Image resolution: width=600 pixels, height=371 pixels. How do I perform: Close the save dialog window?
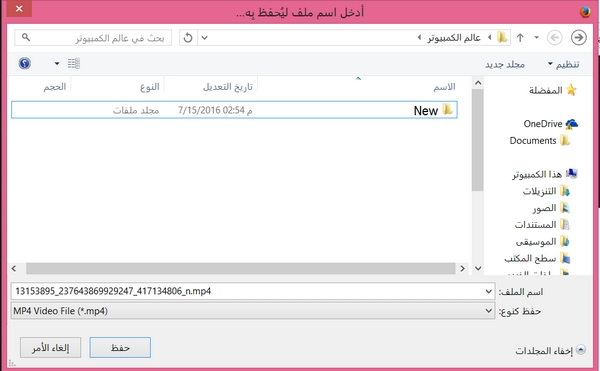pyautogui.click(x=19, y=9)
